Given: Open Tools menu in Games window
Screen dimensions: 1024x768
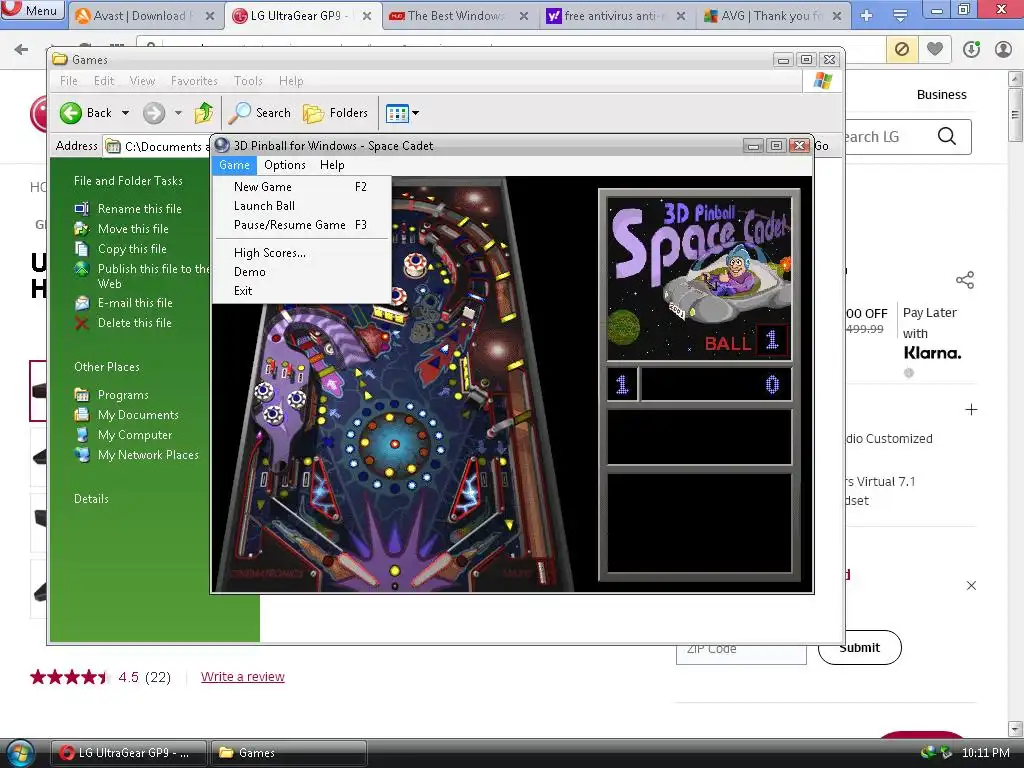Looking at the screenshot, I should [x=248, y=81].
